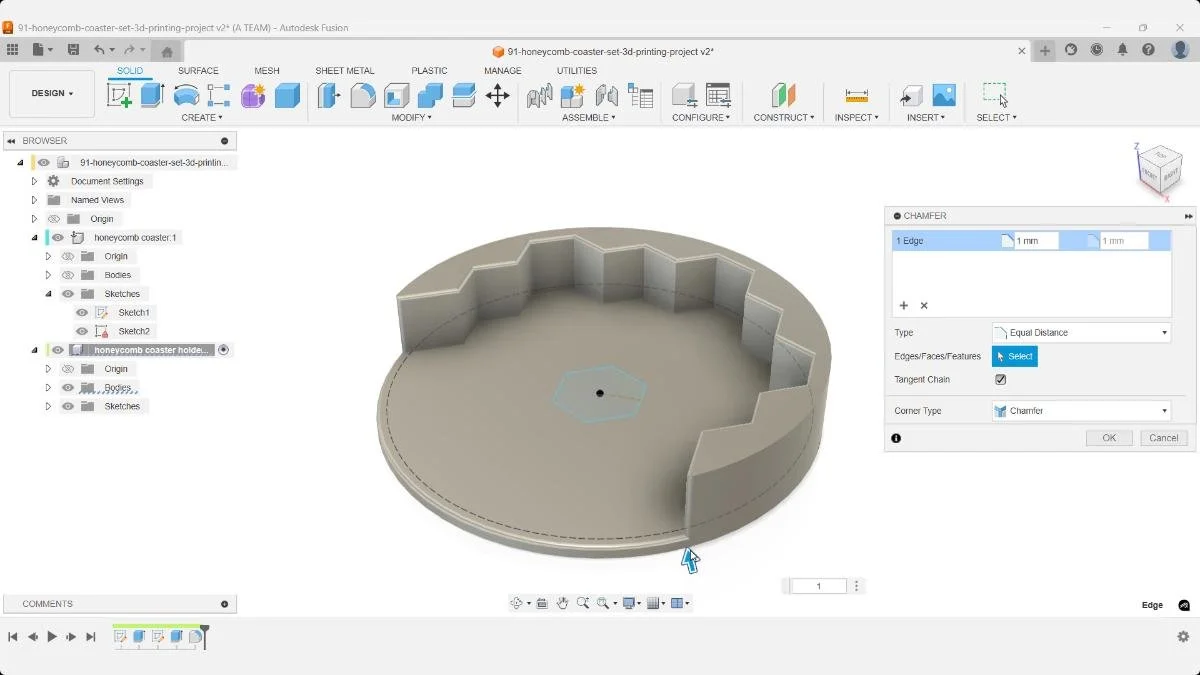Open the Type Equal Distance dropdown
This screenshot has width=1200, height=675.
[1081, 333]
